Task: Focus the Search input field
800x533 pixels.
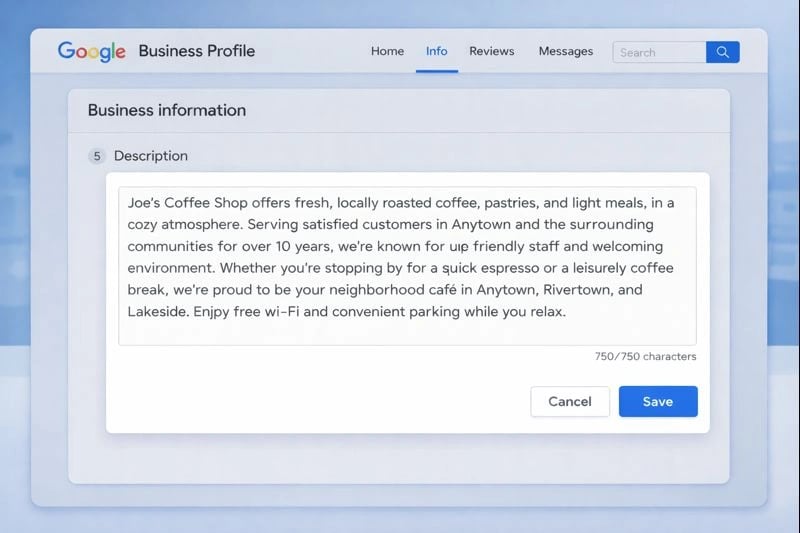Action: point(659,52)
